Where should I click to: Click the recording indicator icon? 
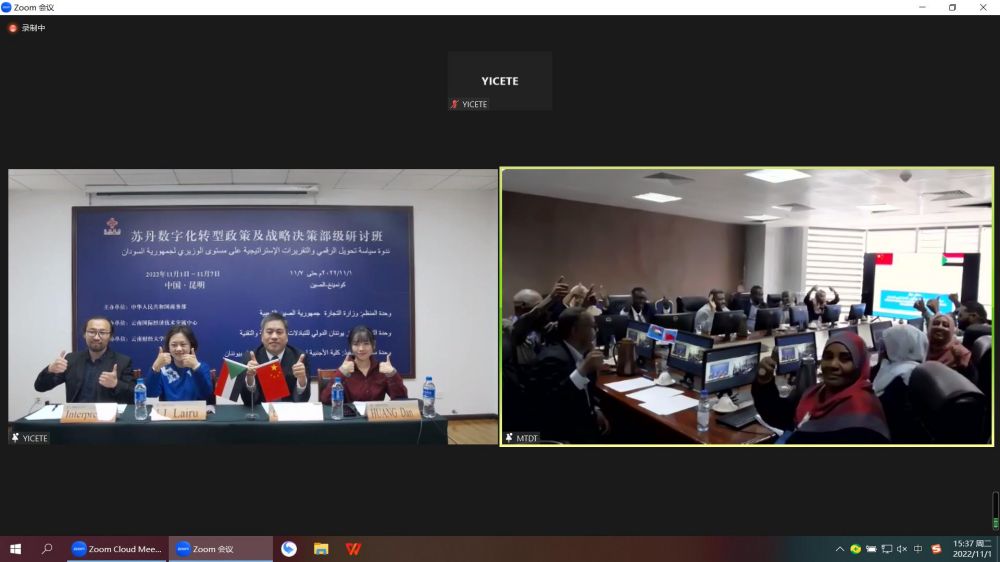click(13, 28)
